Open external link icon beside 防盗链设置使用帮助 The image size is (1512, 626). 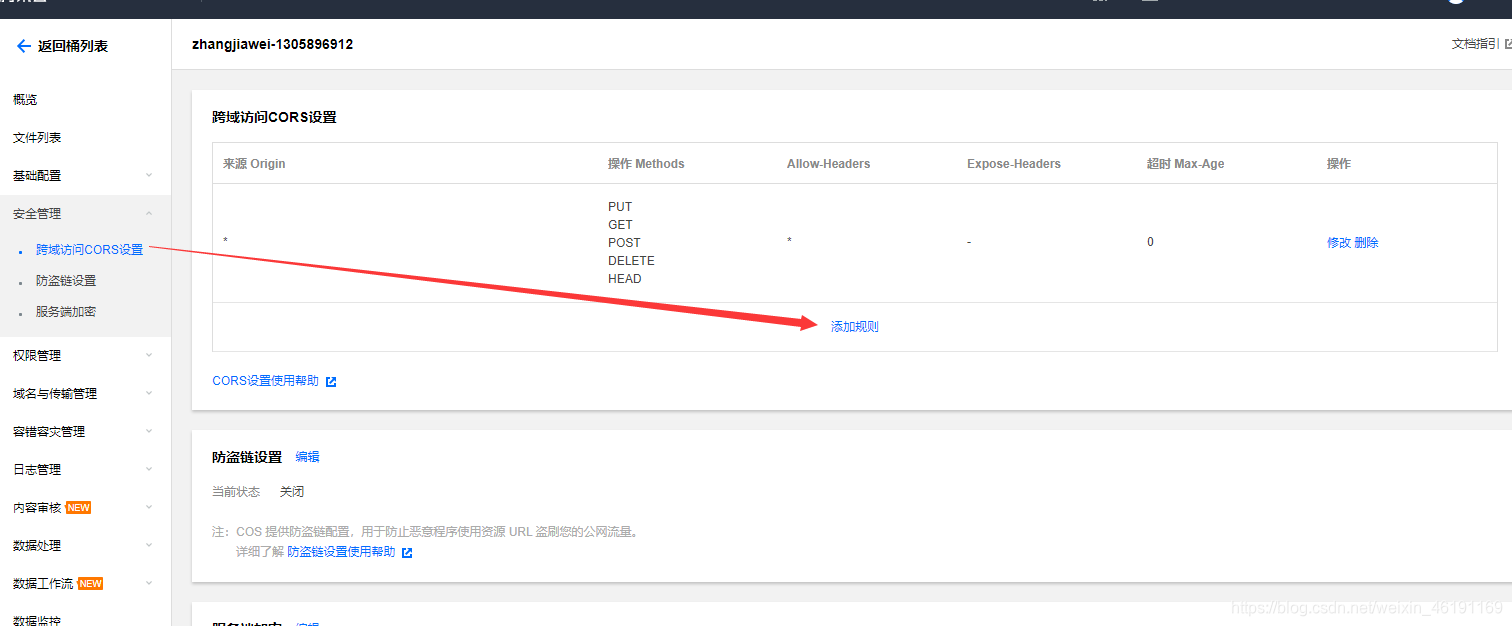pyautogui.click(x=407, y=552)
